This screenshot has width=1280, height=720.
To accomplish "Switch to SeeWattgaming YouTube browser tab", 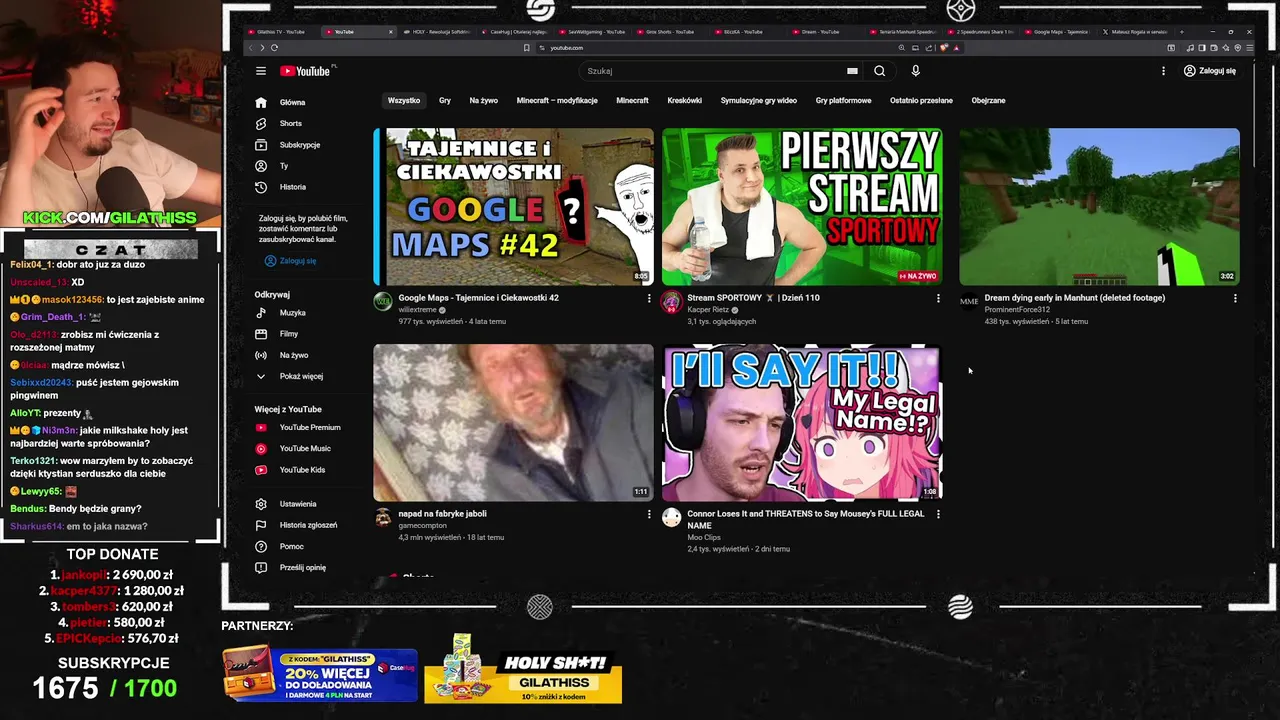I will coord(597,32).
